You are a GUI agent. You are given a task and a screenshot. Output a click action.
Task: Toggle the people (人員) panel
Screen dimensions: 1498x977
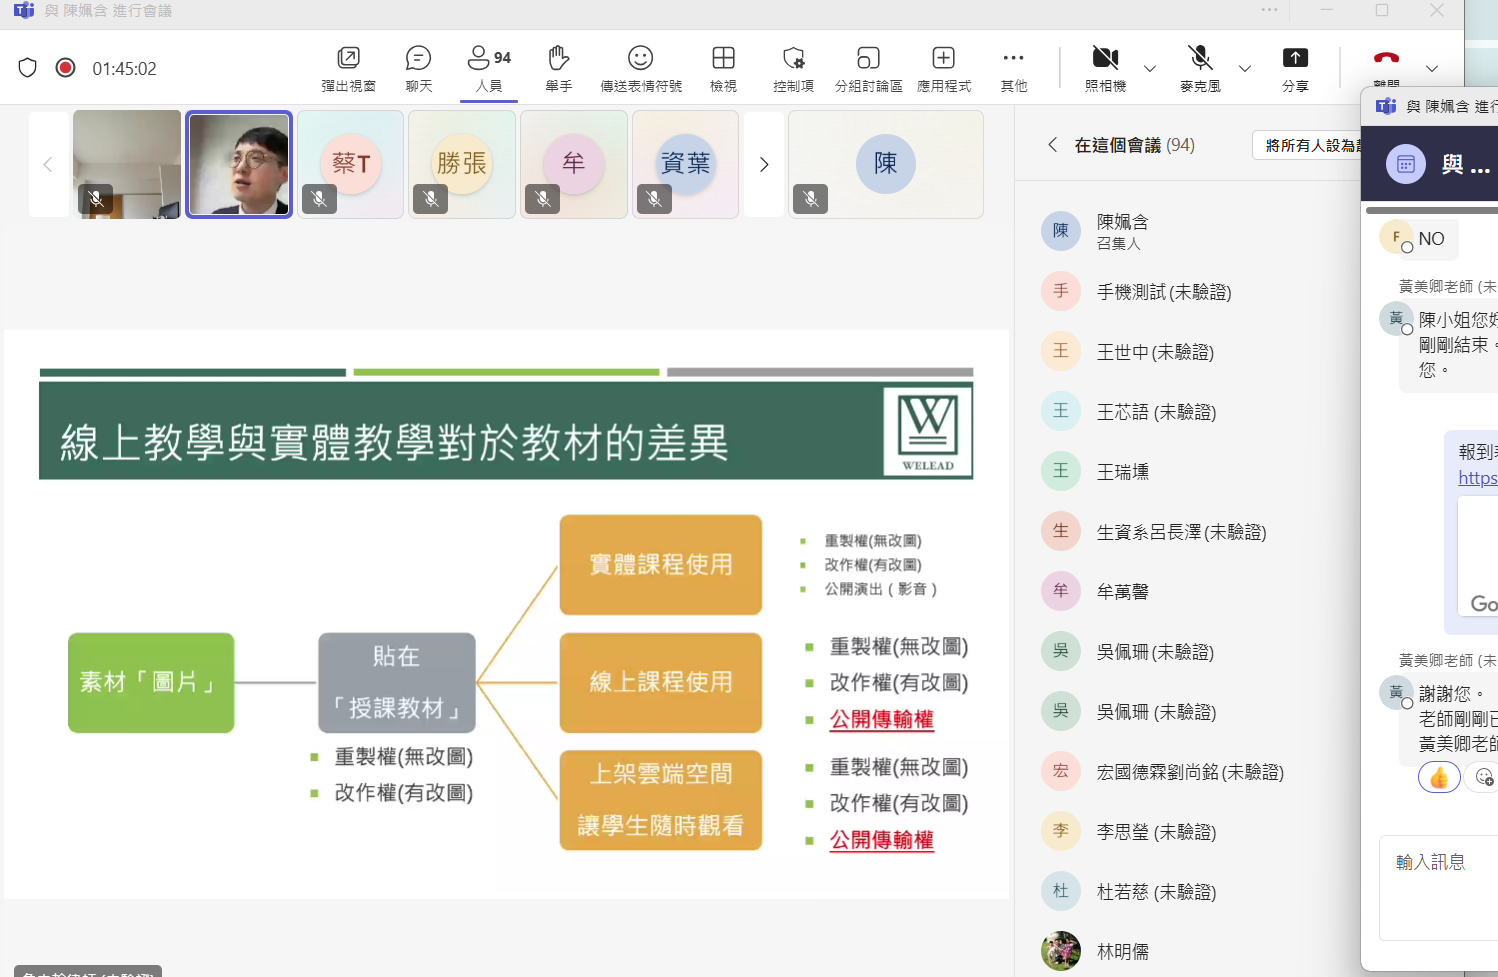coord(489,58)
